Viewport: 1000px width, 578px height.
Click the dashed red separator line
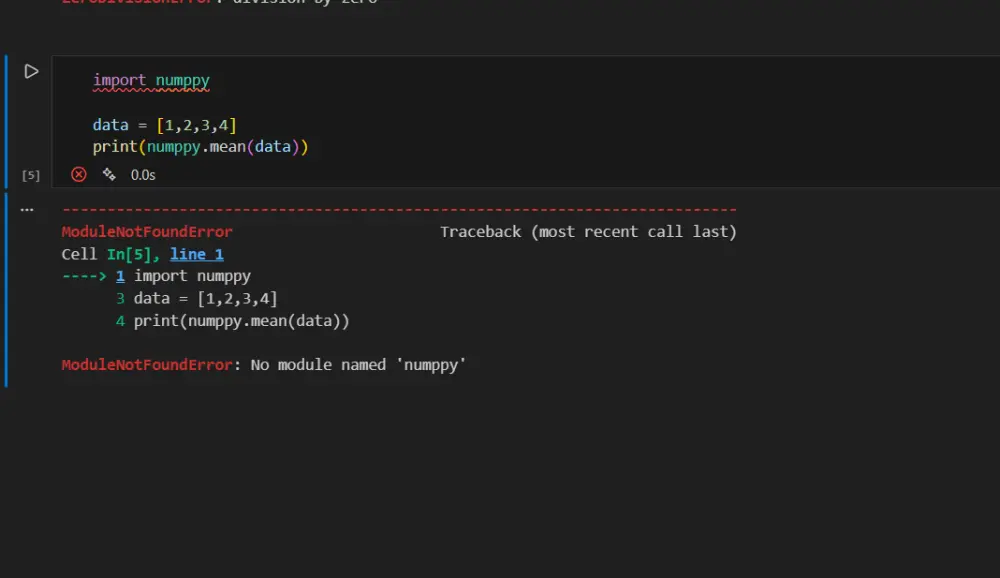coord(400,209)
